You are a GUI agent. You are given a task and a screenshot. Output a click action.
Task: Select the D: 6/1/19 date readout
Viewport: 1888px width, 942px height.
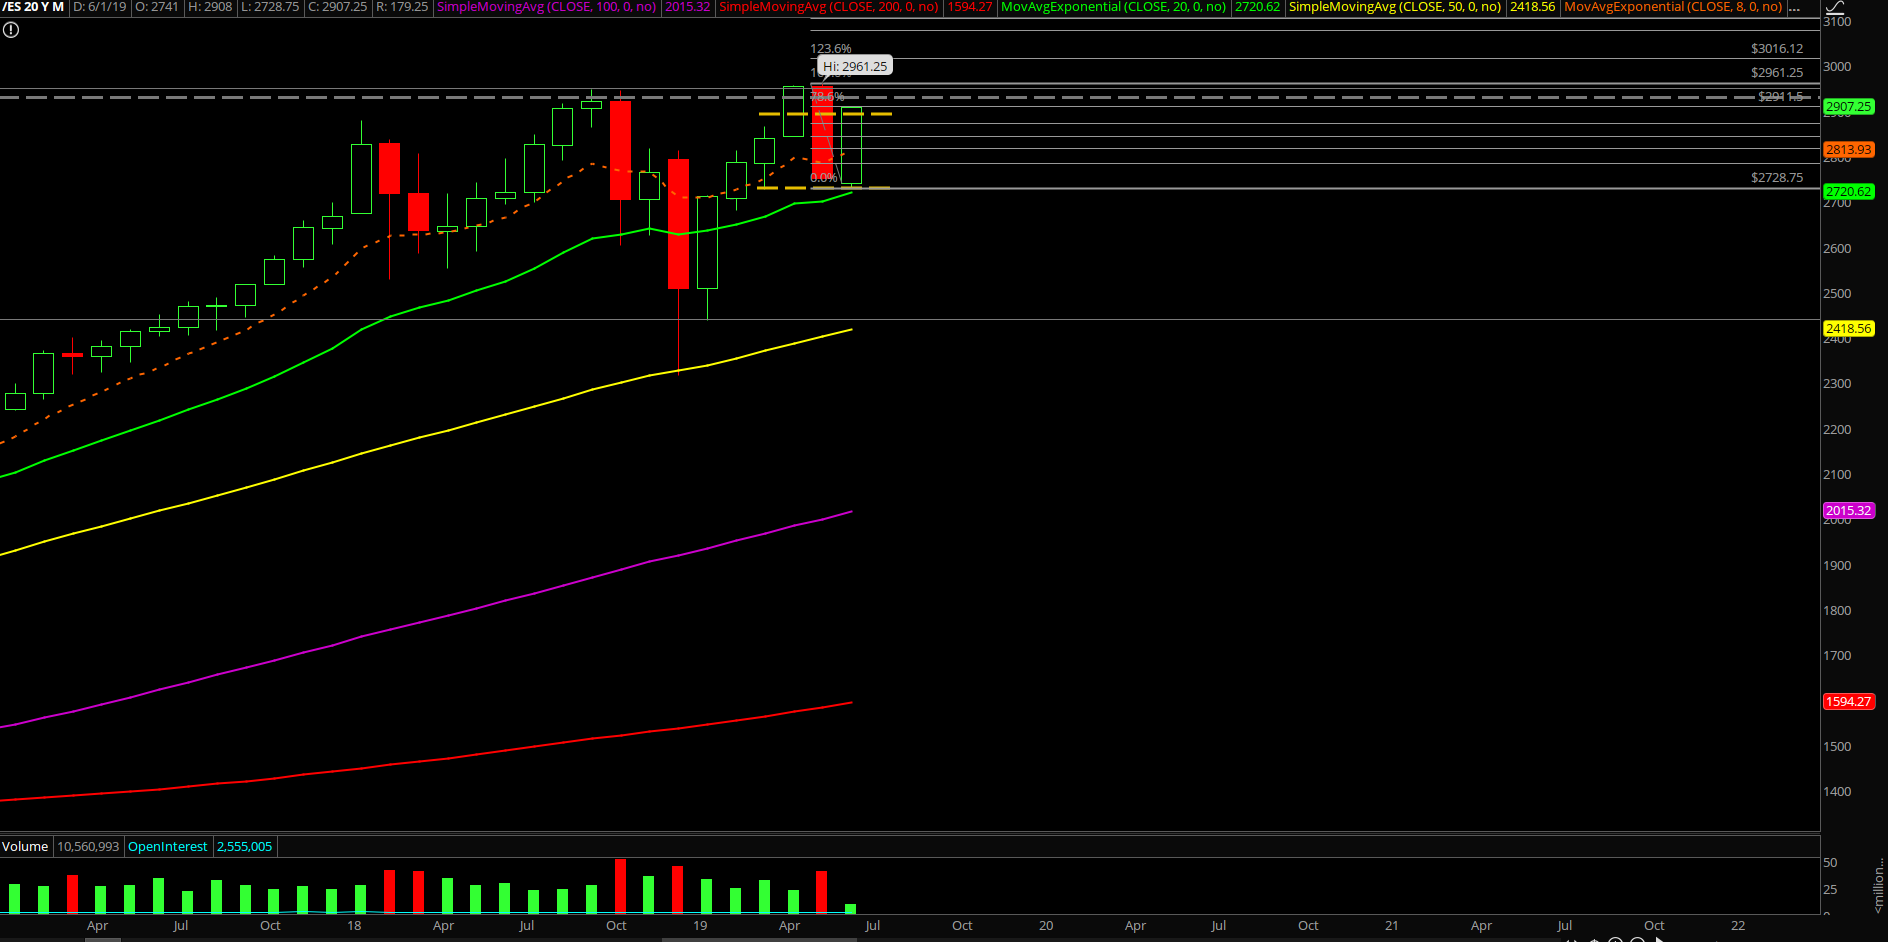pyautogui.click(x=100, y=7)
